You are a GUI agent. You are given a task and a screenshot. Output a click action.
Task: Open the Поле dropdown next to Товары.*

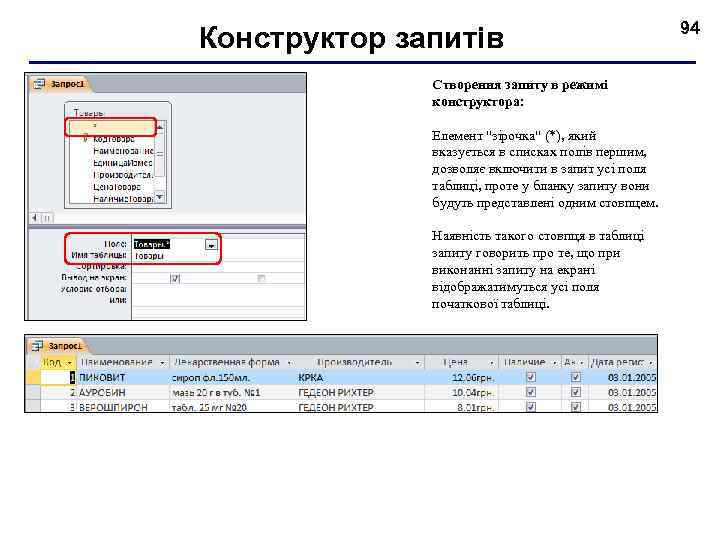(x=211, y=245)
